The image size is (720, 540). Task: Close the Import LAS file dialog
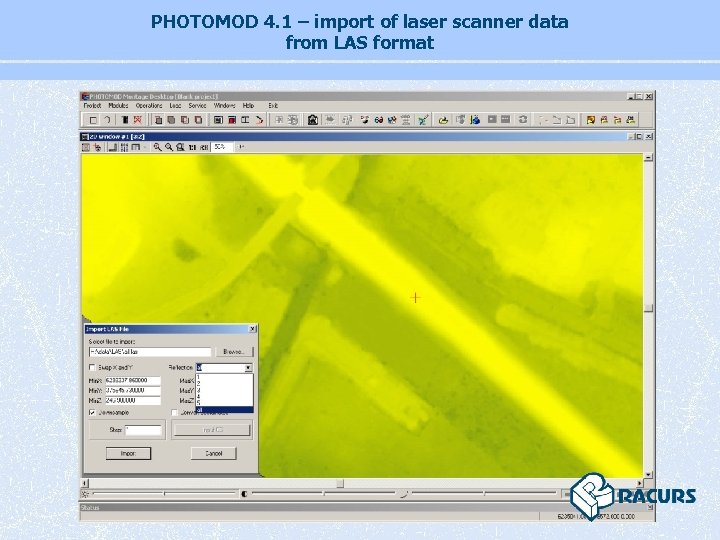click(252, 329)
